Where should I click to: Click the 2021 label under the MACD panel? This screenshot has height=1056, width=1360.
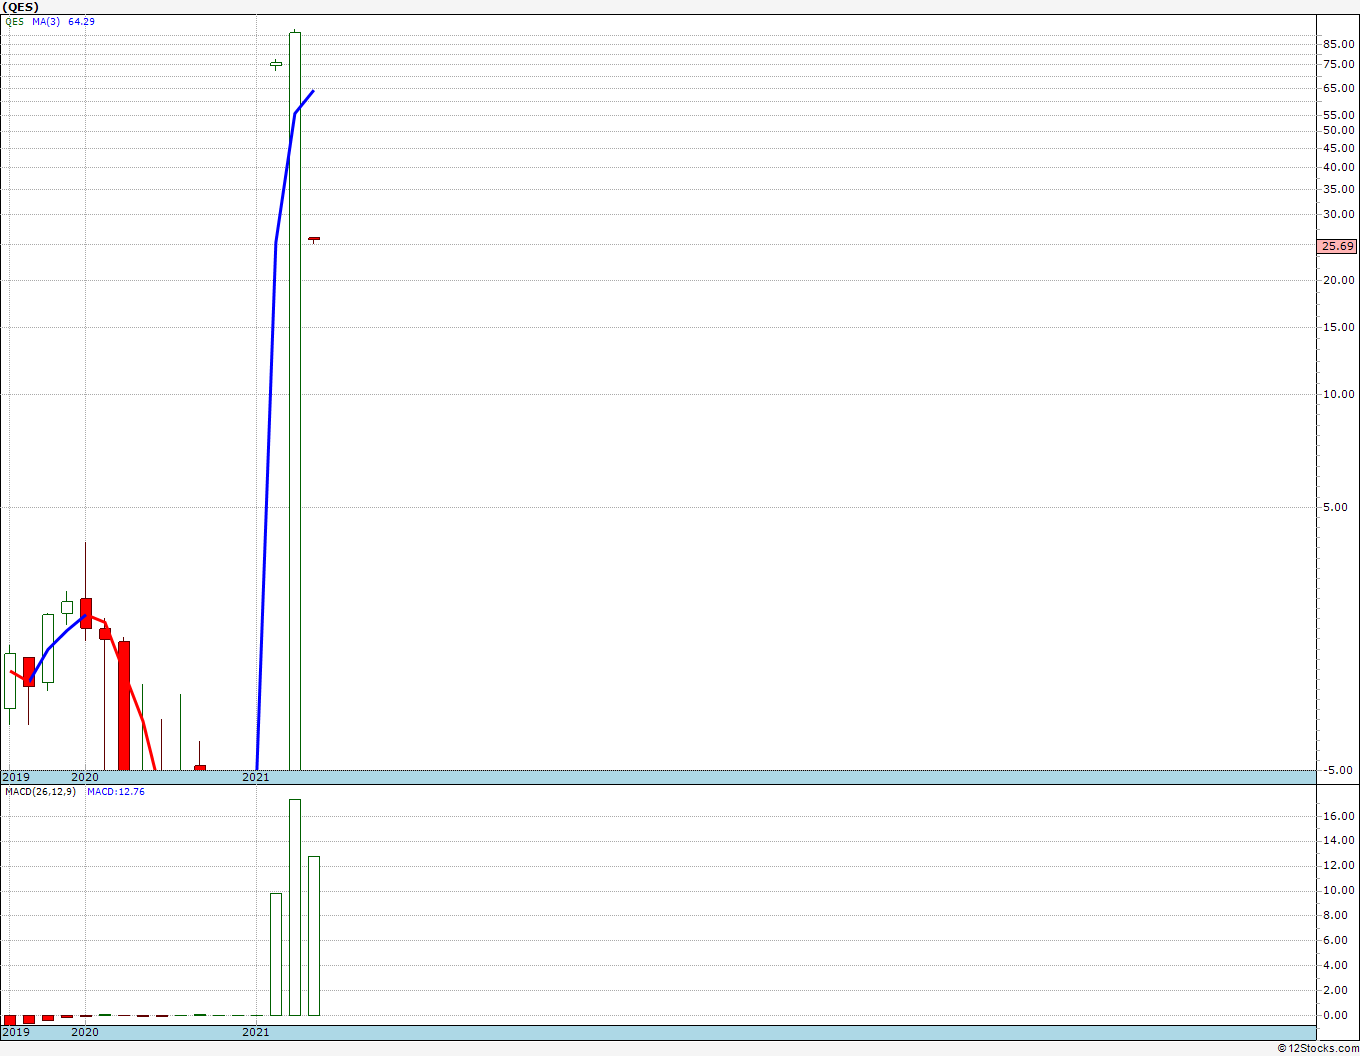[256, 1032]
